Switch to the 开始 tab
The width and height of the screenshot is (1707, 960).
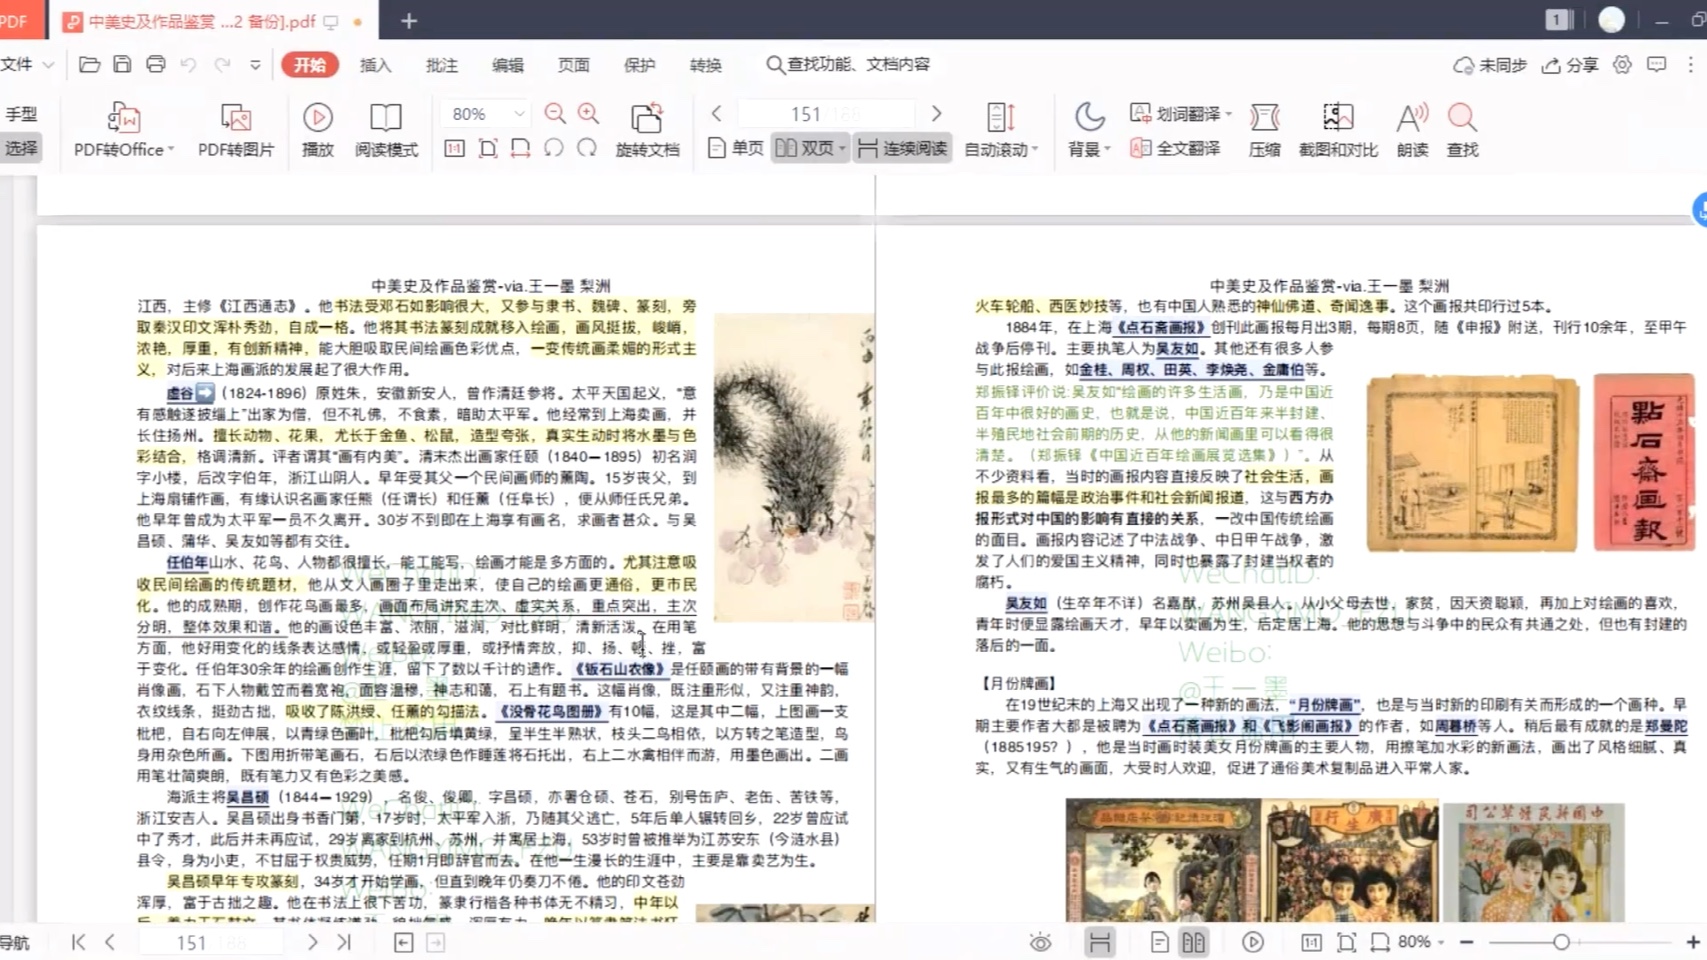[x=310, y=65]
